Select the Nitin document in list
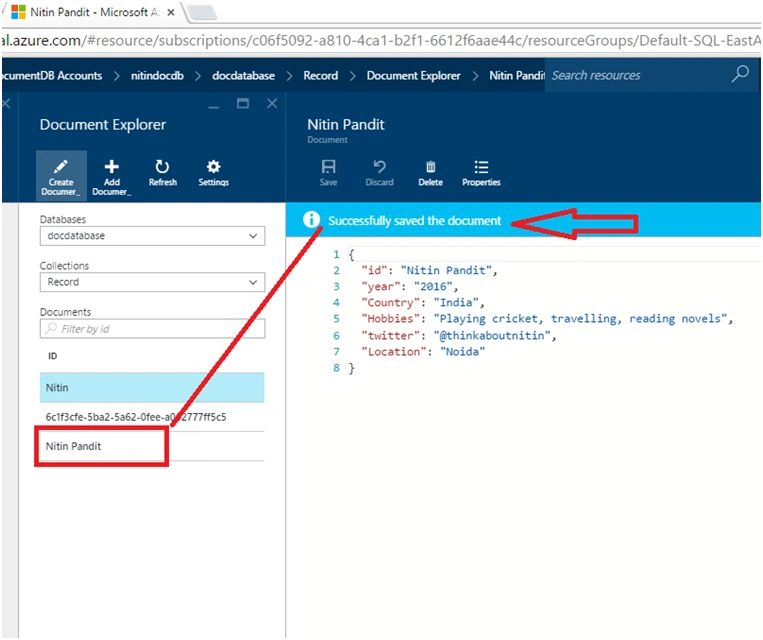Viewport: 763px width, 640px height. pyautogui.click(x=152, y=388)
